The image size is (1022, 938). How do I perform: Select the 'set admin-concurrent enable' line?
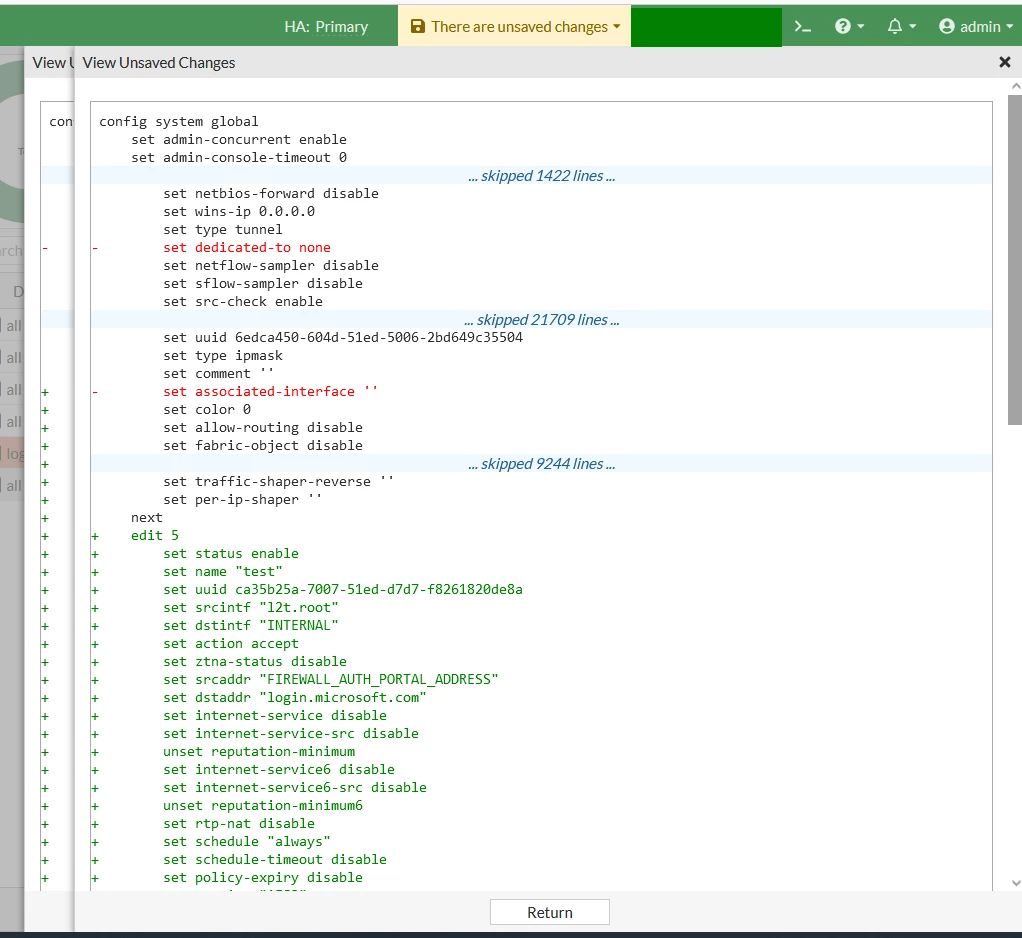[x=239, y=139]
